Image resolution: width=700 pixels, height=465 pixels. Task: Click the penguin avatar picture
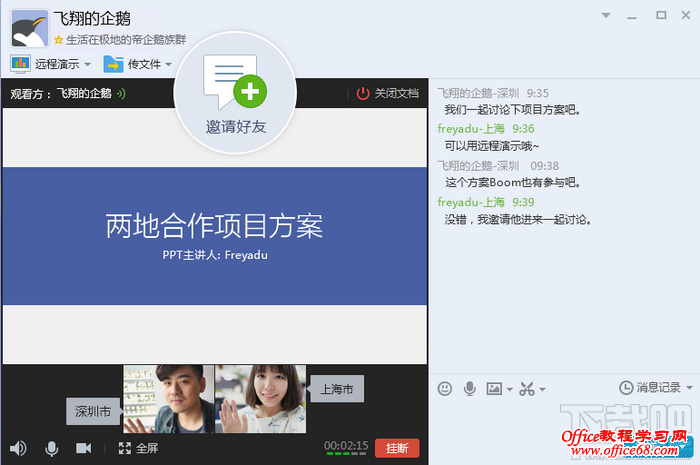click(x=29, y=28)
